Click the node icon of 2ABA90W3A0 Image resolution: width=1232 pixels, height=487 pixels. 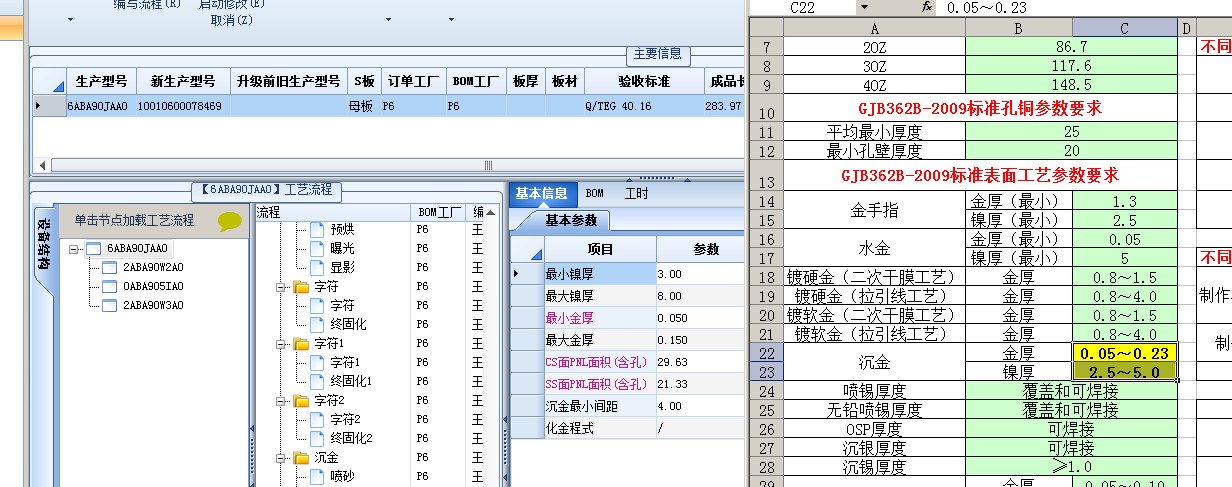(110, 305)
